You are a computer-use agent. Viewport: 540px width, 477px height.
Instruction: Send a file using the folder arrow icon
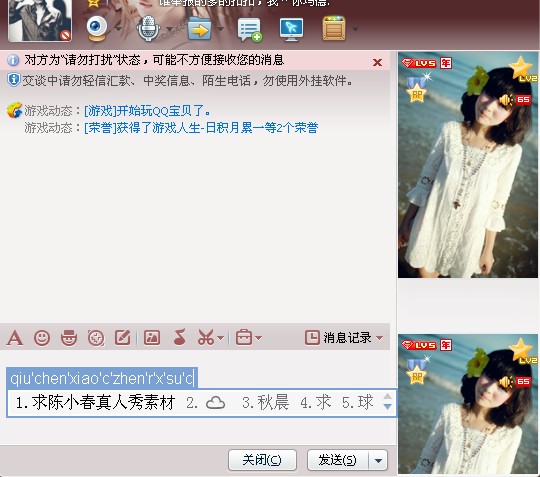[200, 29]
